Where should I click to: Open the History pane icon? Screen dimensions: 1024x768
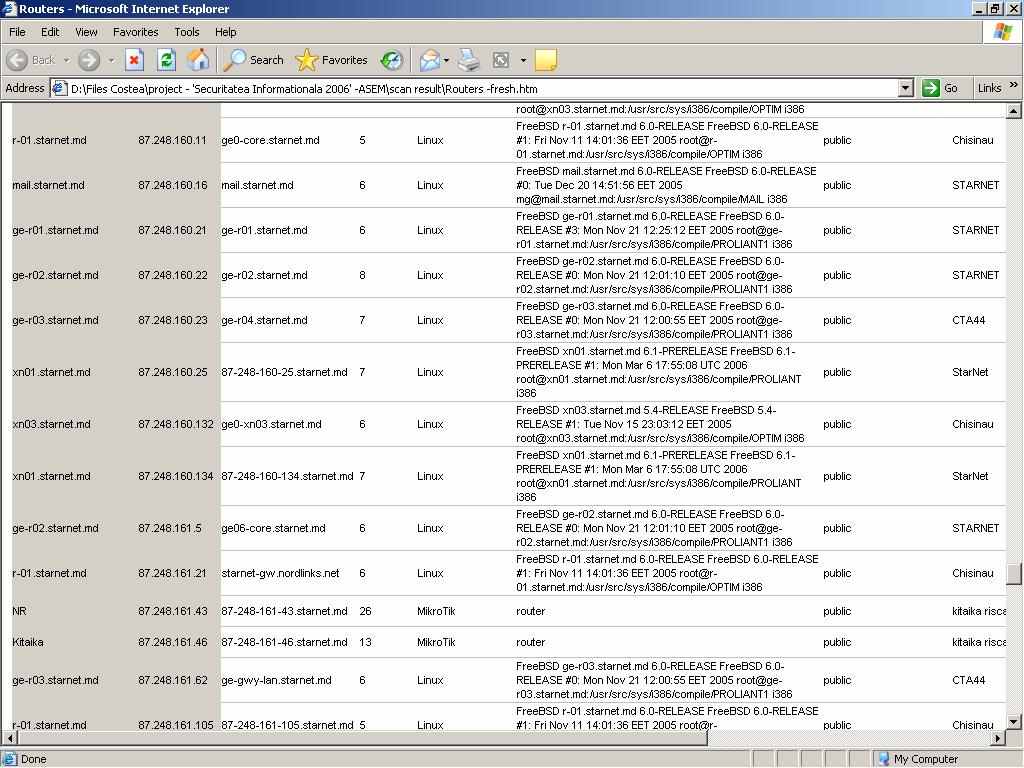392,60
